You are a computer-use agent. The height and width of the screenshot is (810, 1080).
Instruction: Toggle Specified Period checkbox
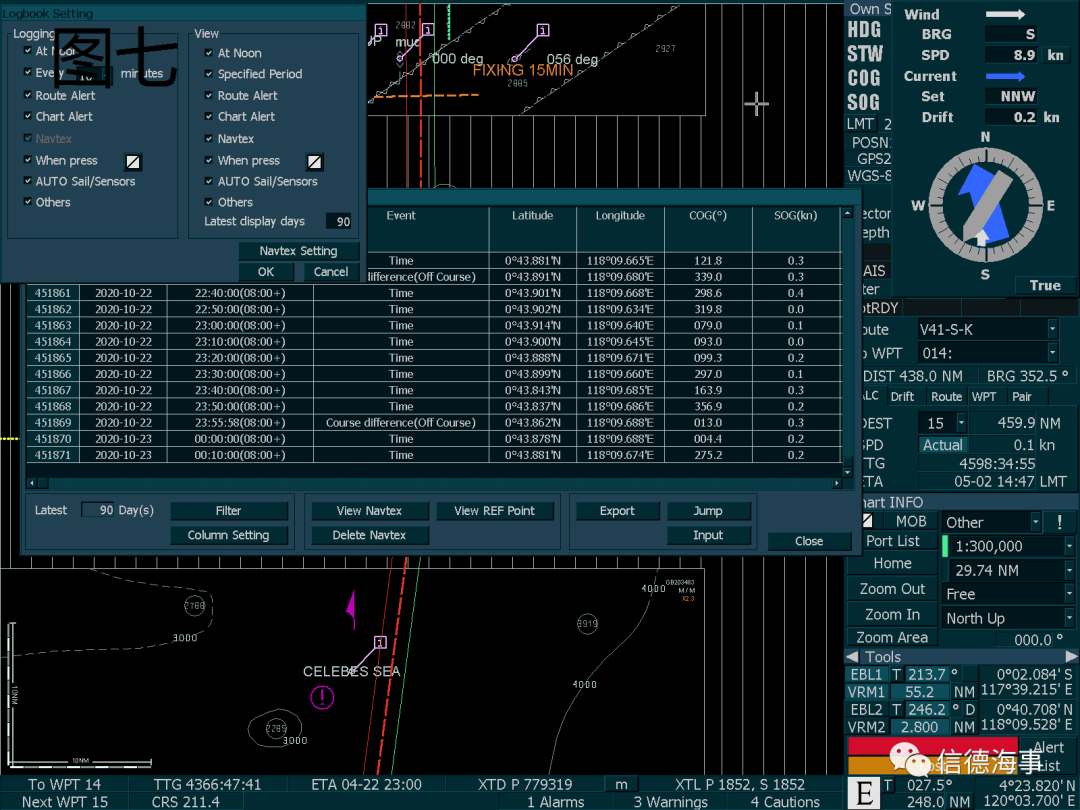point(209,73)
